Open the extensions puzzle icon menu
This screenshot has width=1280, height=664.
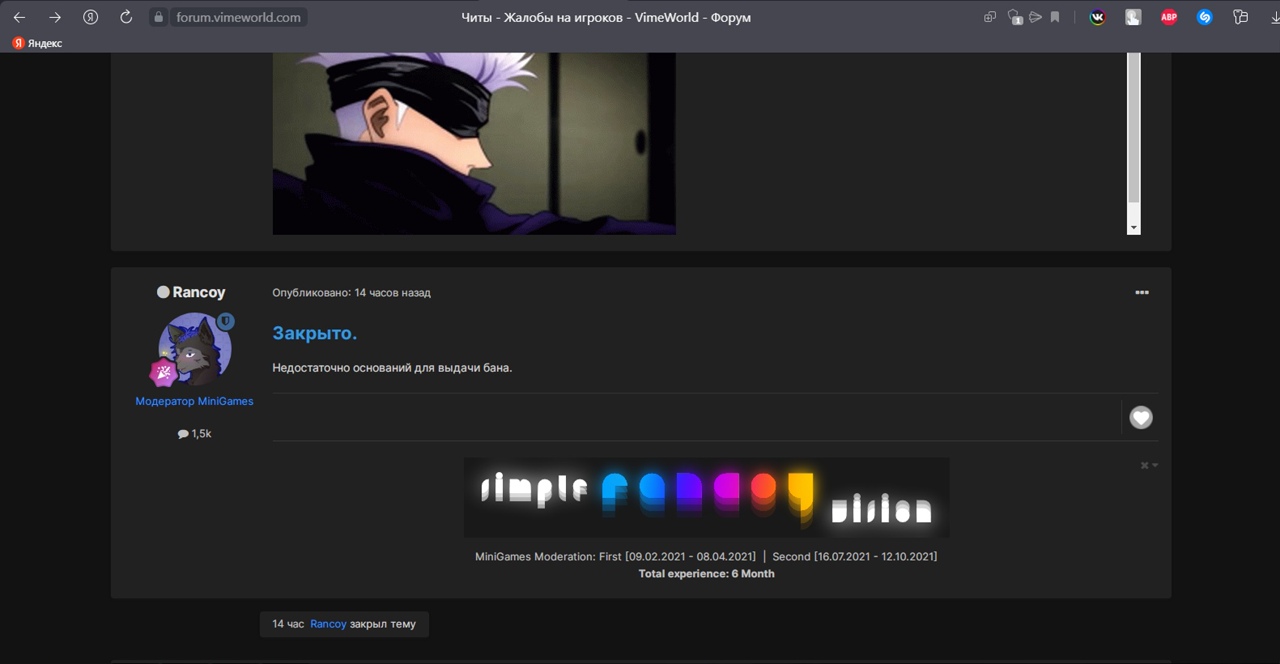[x=1240, y=17]
